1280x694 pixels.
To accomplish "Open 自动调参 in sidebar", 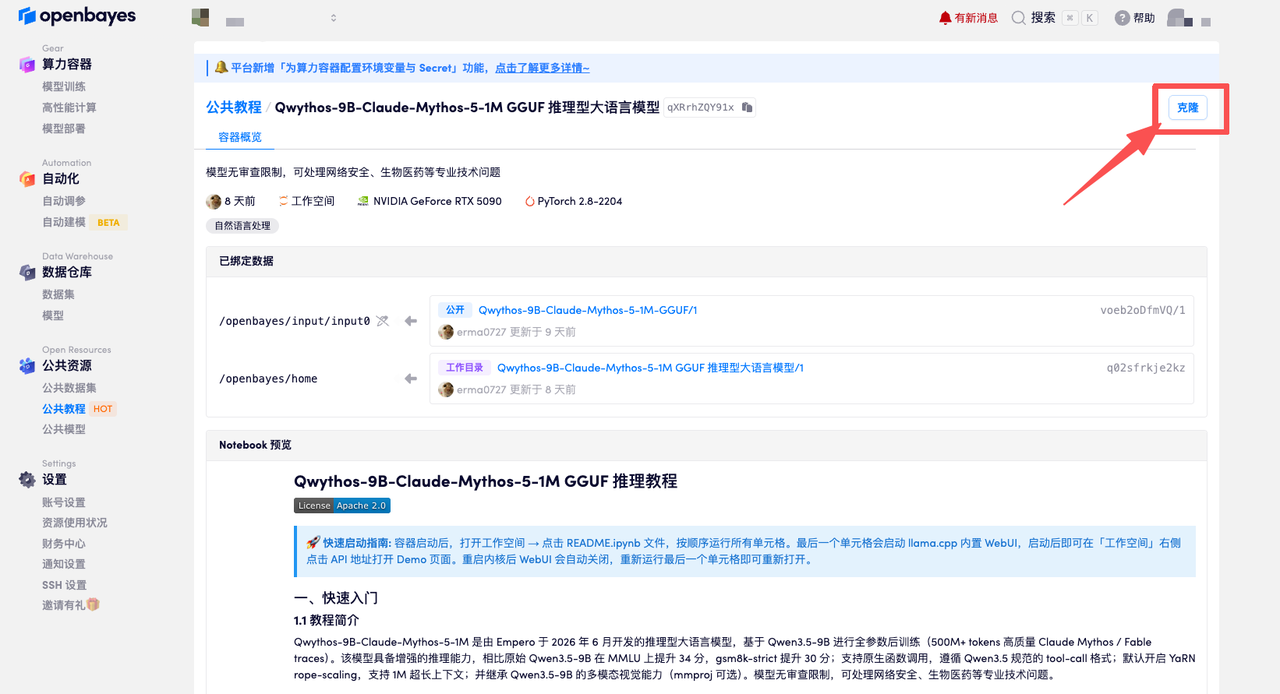I will 64,201.
